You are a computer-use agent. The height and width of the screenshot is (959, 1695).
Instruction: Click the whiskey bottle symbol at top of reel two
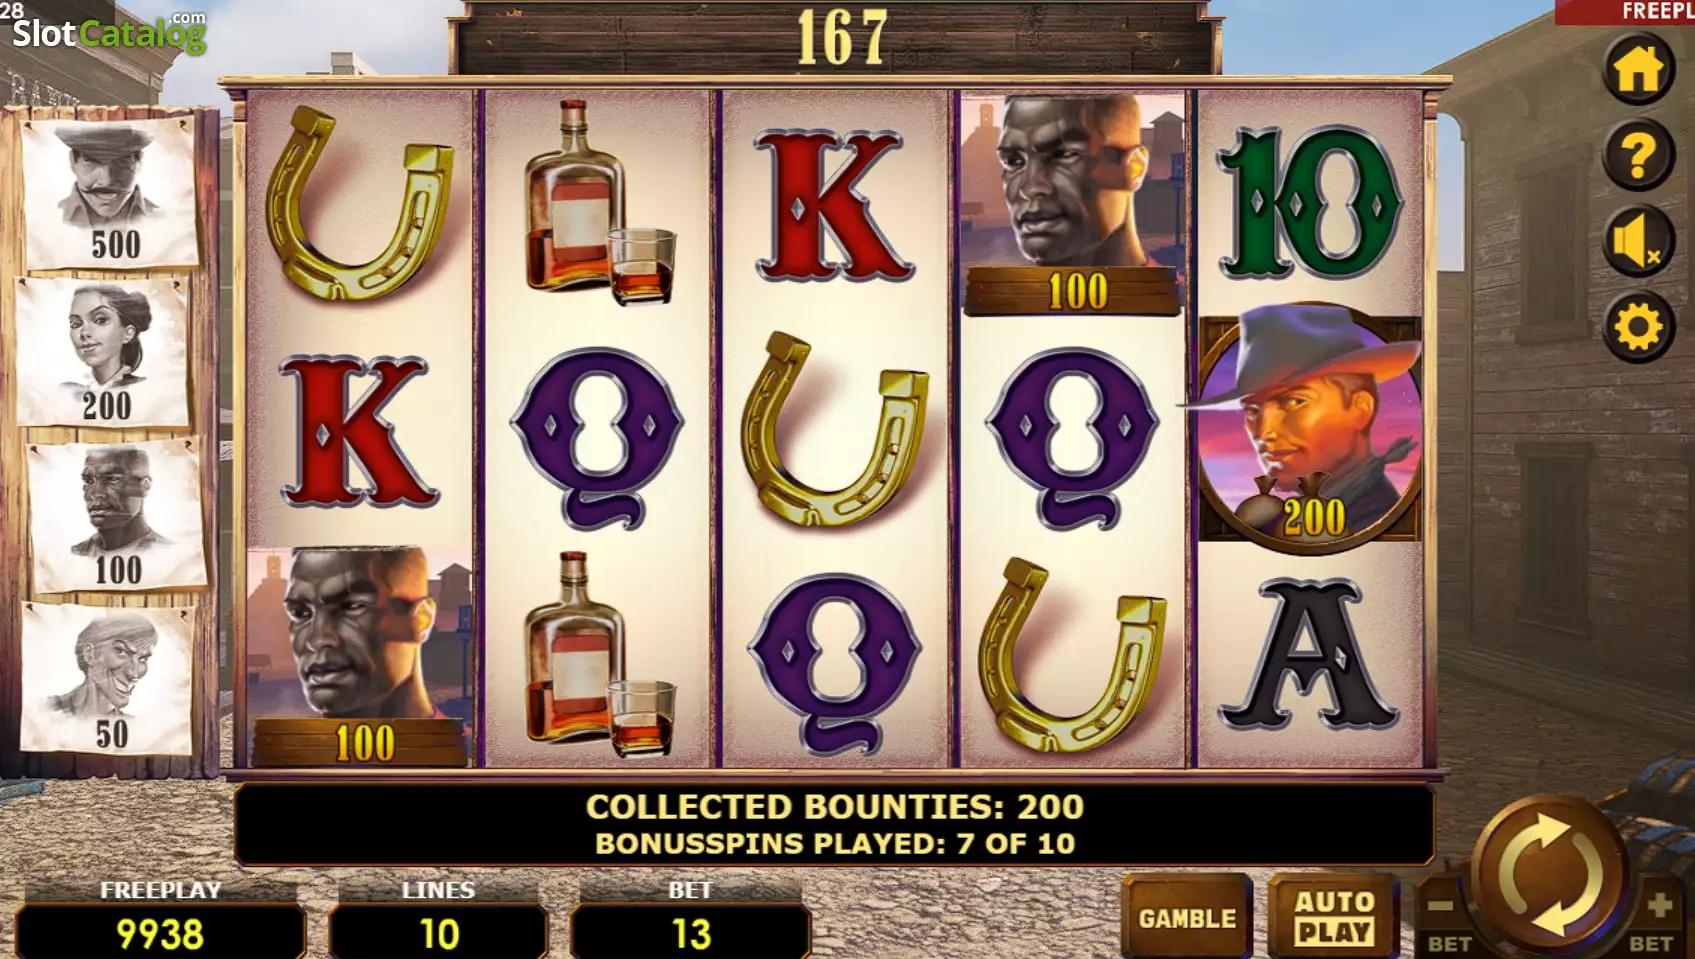pos(597,203)
